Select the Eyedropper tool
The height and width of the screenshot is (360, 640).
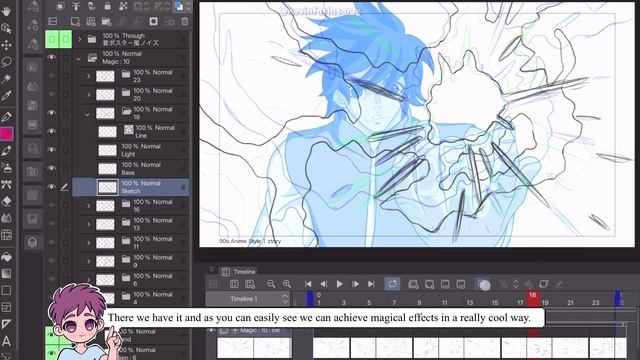pyautogui.click(x=6, y=96)
